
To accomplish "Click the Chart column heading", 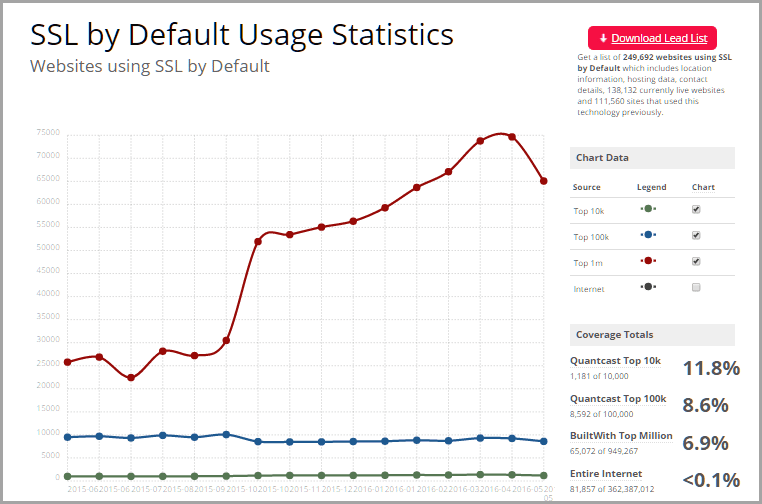I will (x=703, y=187).
